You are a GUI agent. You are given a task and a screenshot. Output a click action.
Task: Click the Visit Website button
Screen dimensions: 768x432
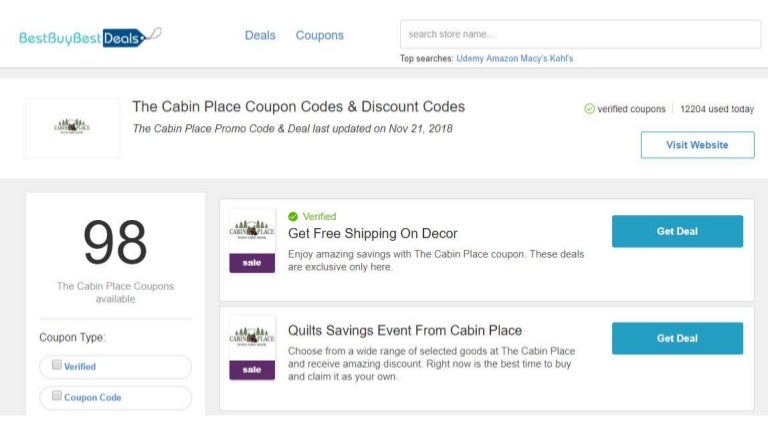click(x=697, y=145)
